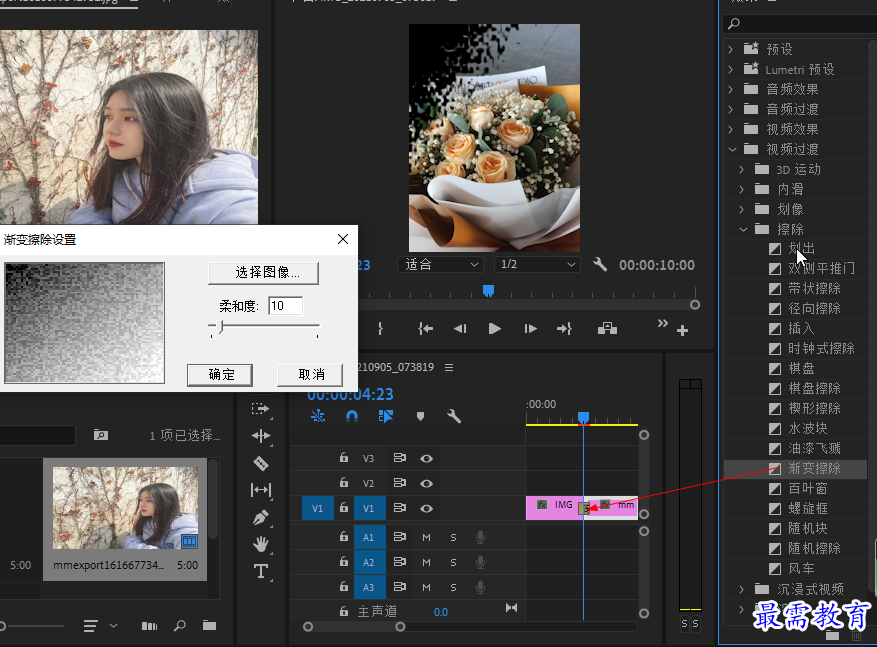
Task: Collapse the 视频过渡 folder
Action: pos(732,149)
